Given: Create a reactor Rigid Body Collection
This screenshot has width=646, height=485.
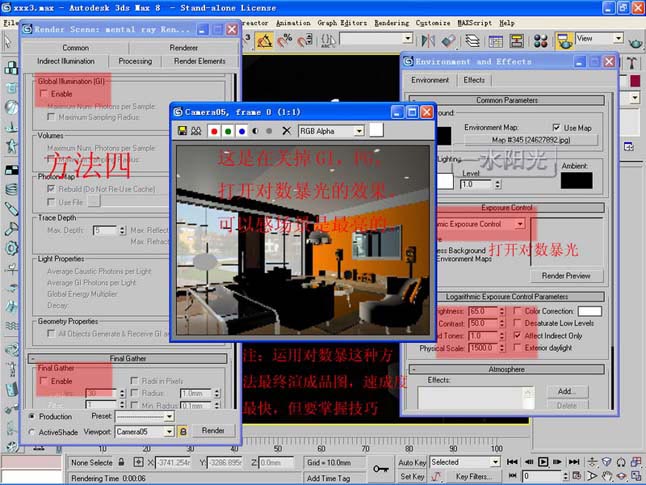Looking at the screenshot, I should coord(11,68).
